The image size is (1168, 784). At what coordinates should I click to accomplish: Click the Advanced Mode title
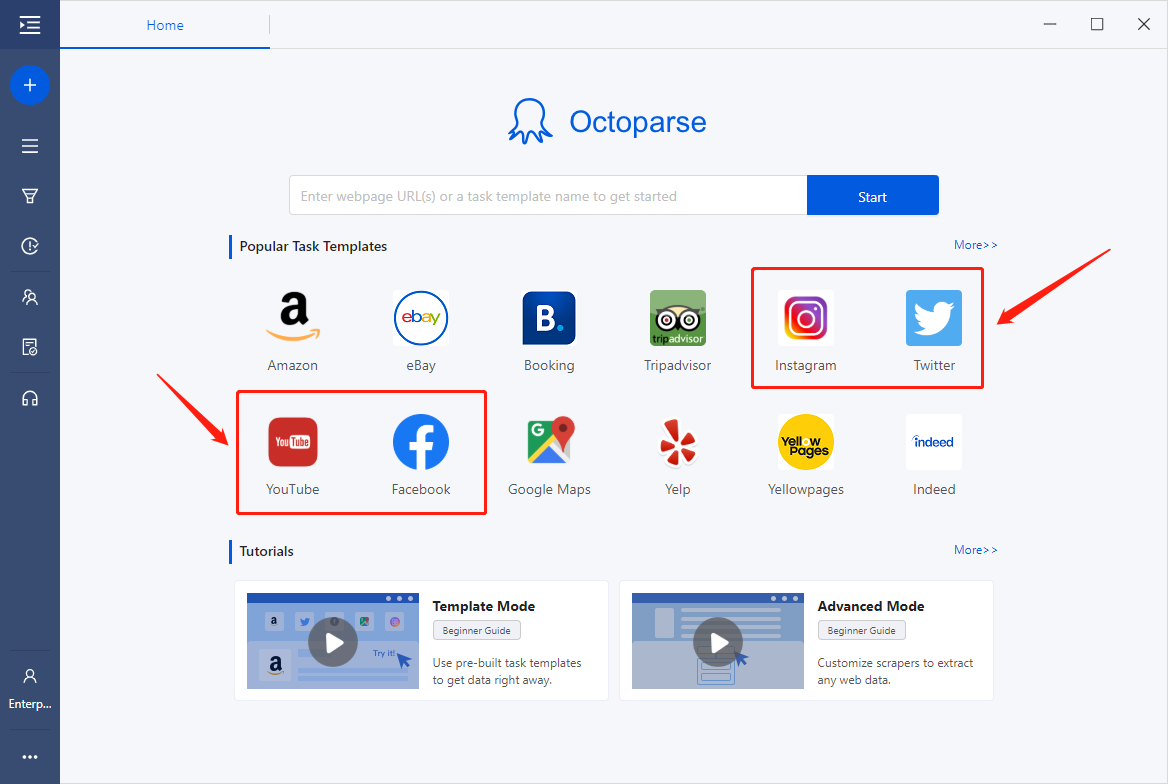coord(871,607)
